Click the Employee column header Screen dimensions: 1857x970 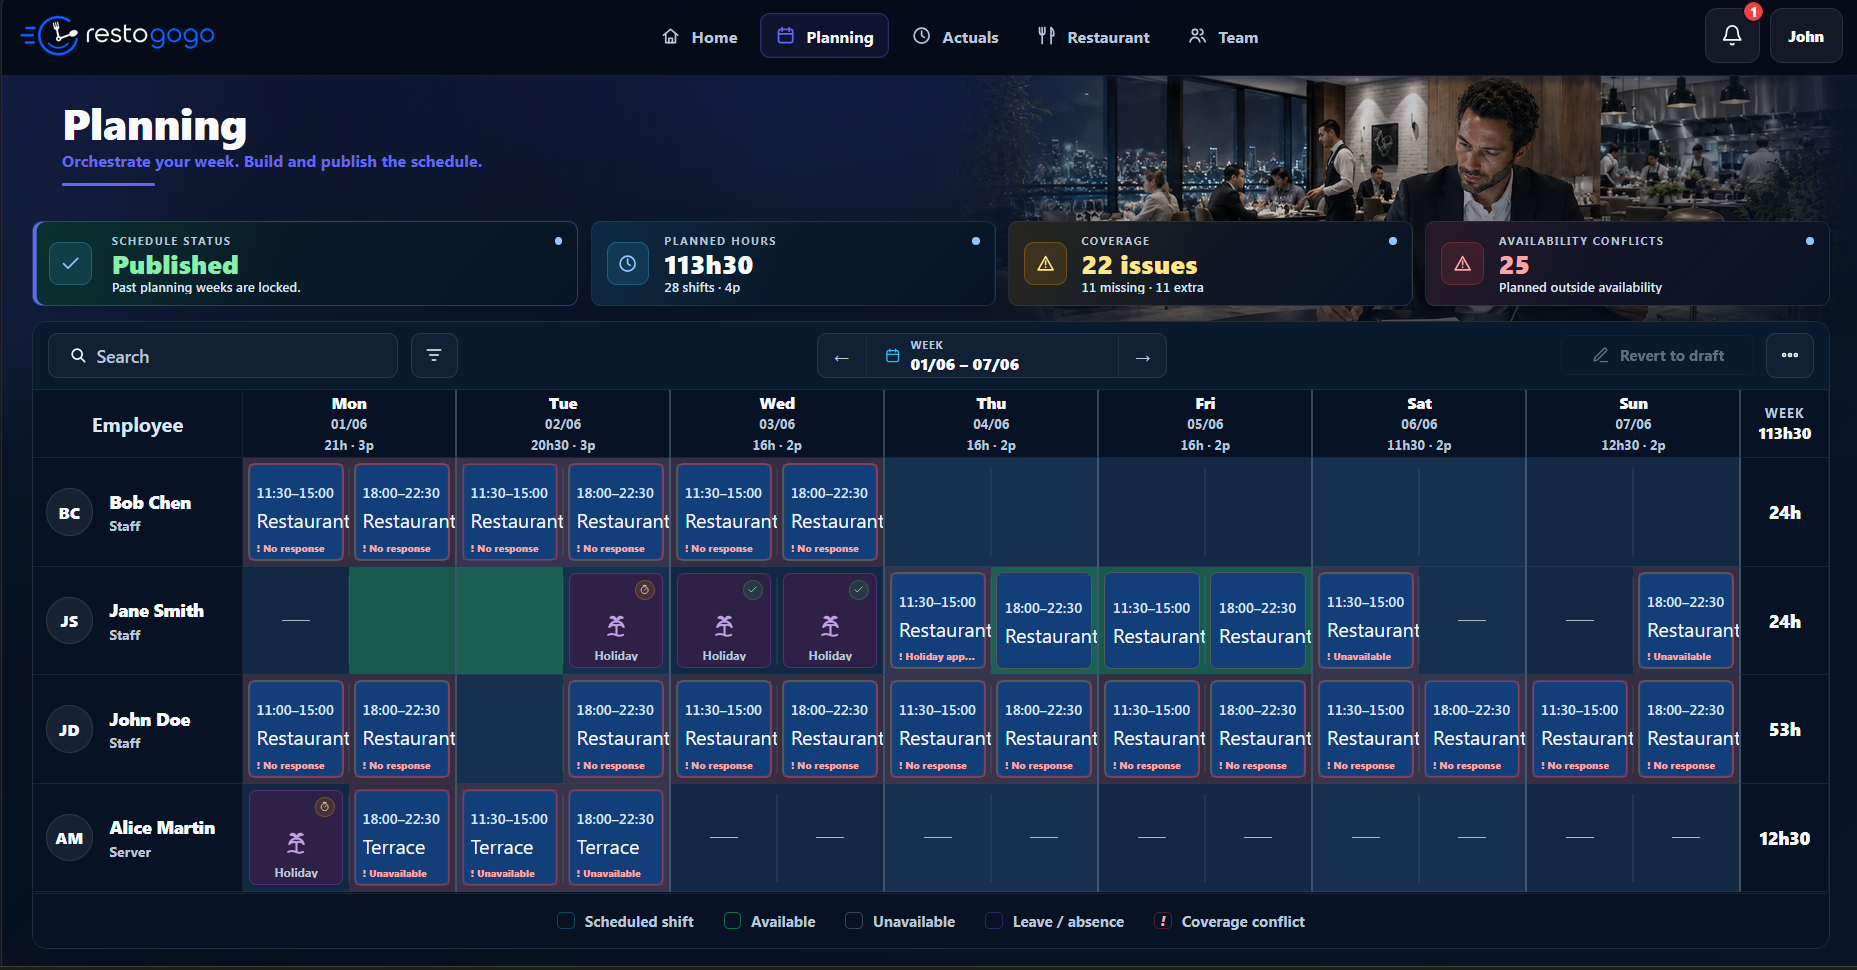[138, 425]
